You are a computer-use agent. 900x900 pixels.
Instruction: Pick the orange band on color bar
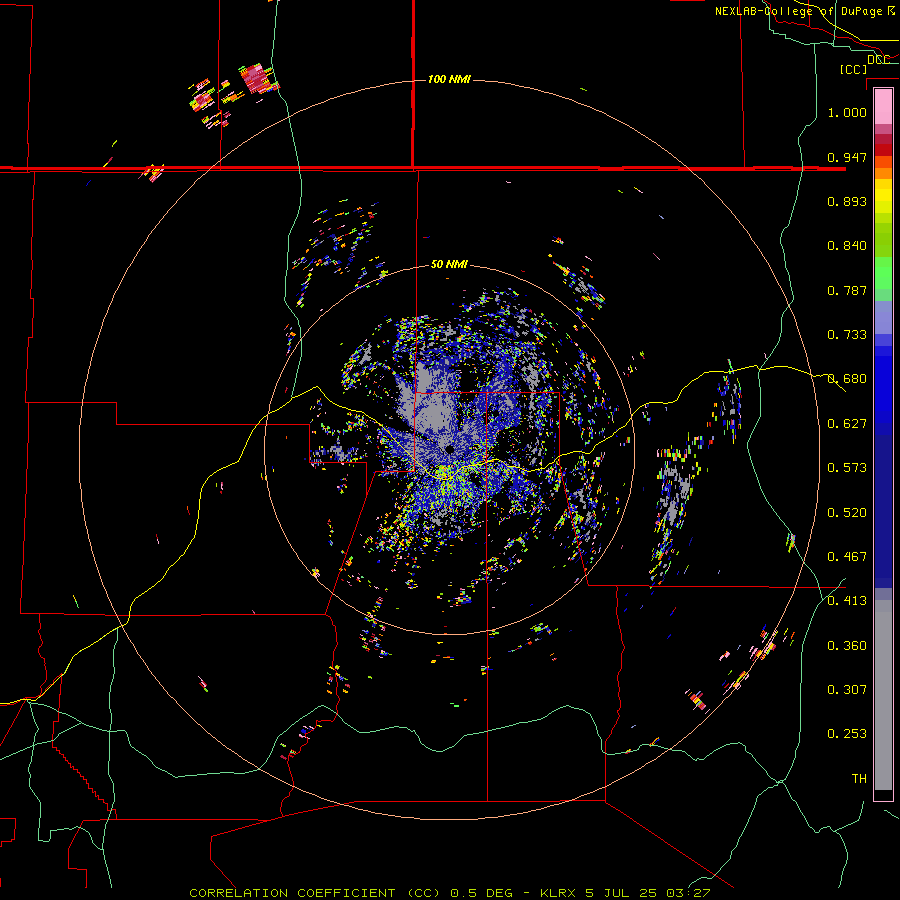tap(883, 173)
